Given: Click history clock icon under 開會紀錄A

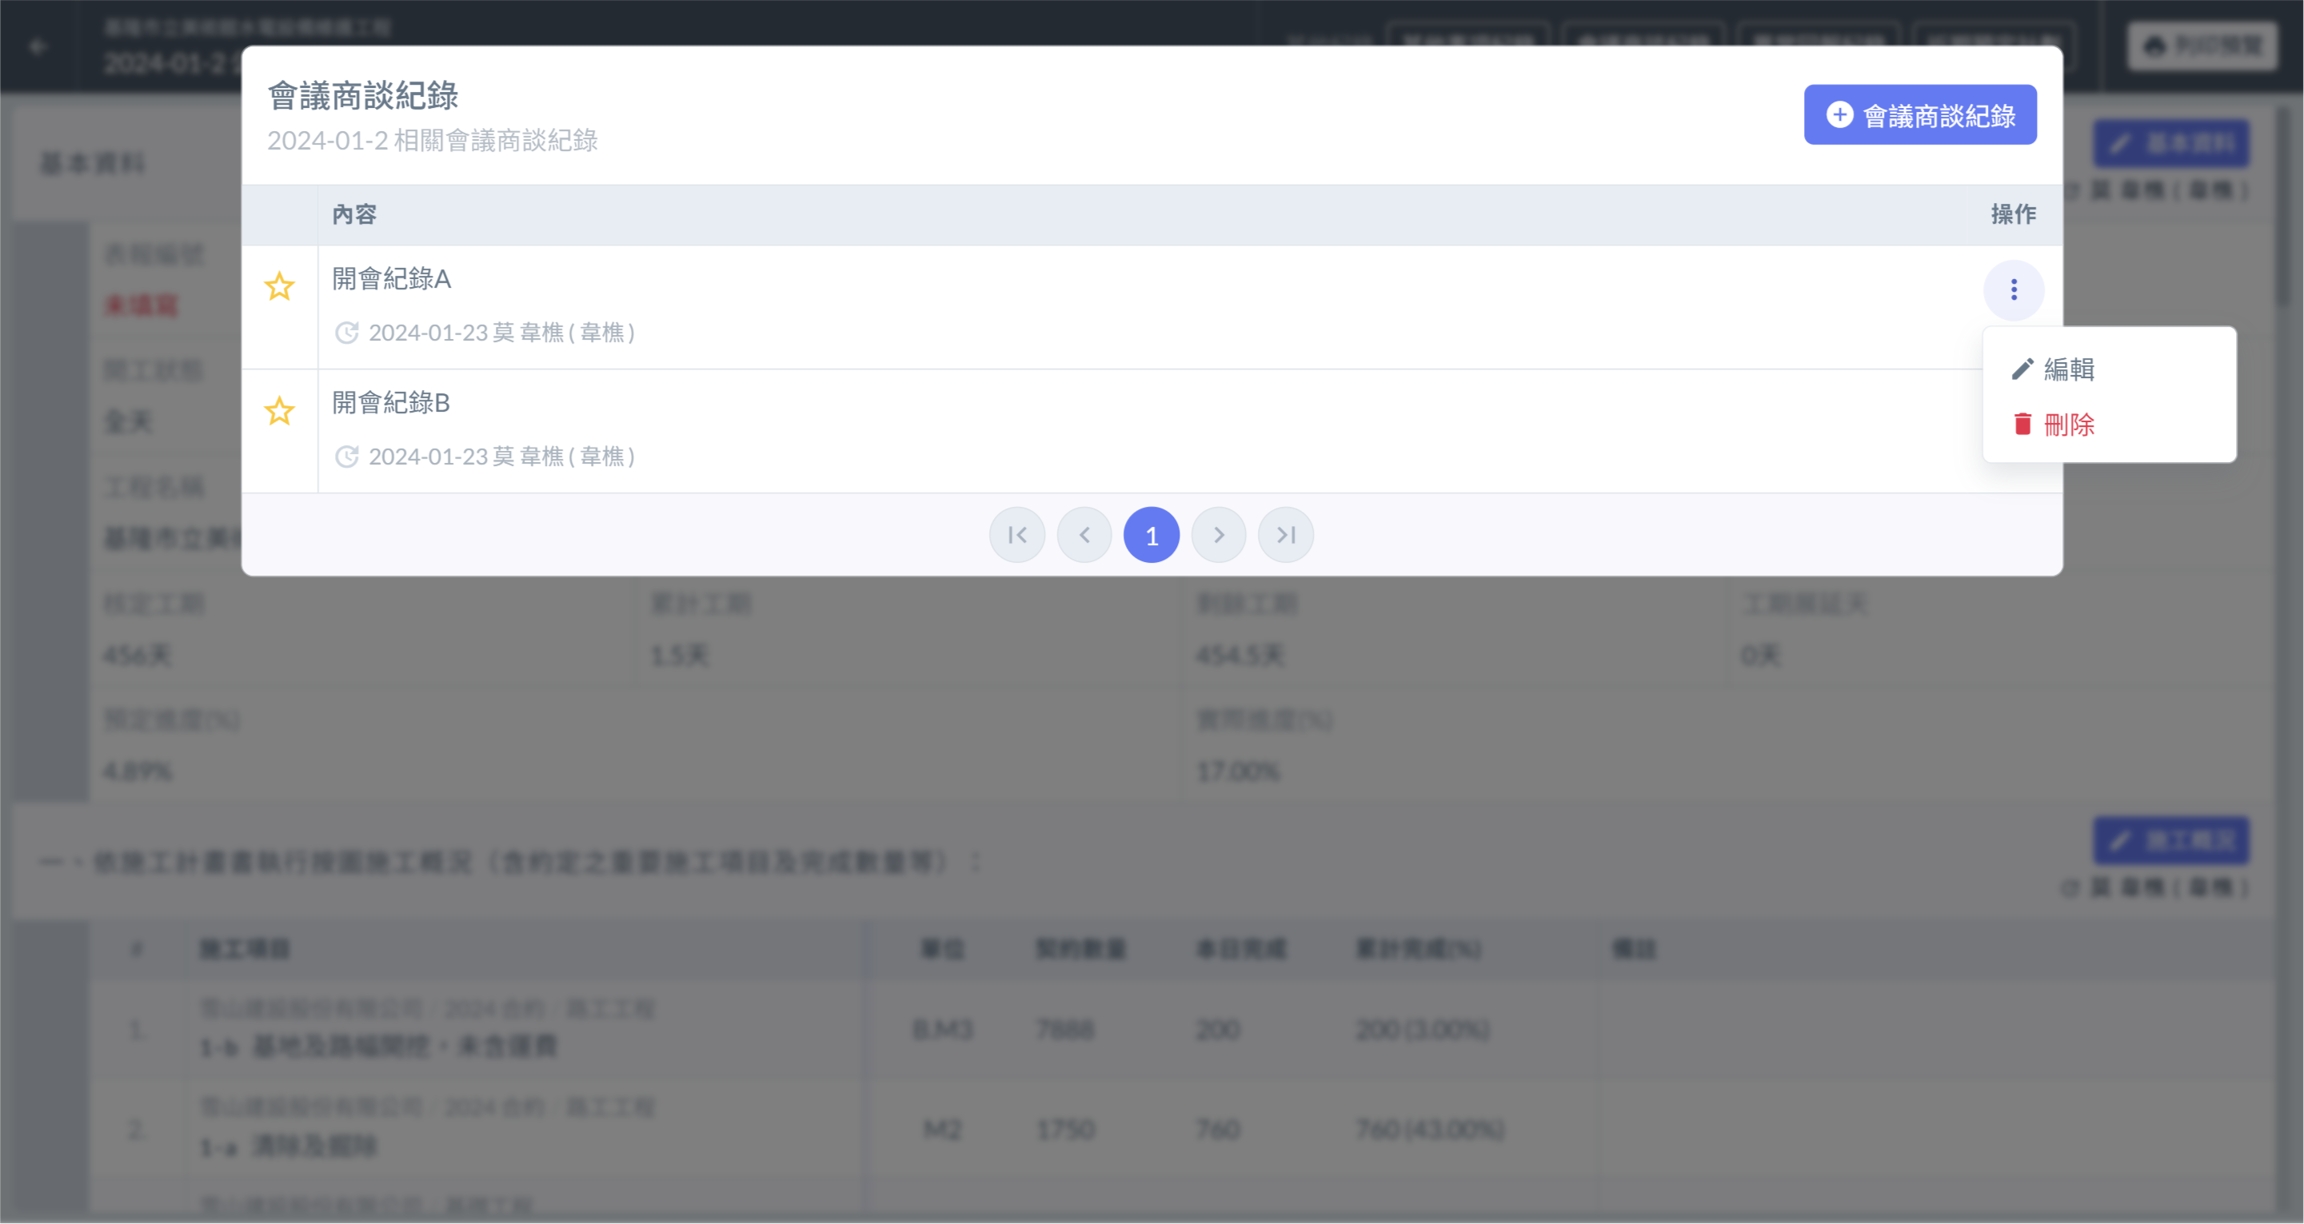Looking at the screenshot, I should point(346,333).
